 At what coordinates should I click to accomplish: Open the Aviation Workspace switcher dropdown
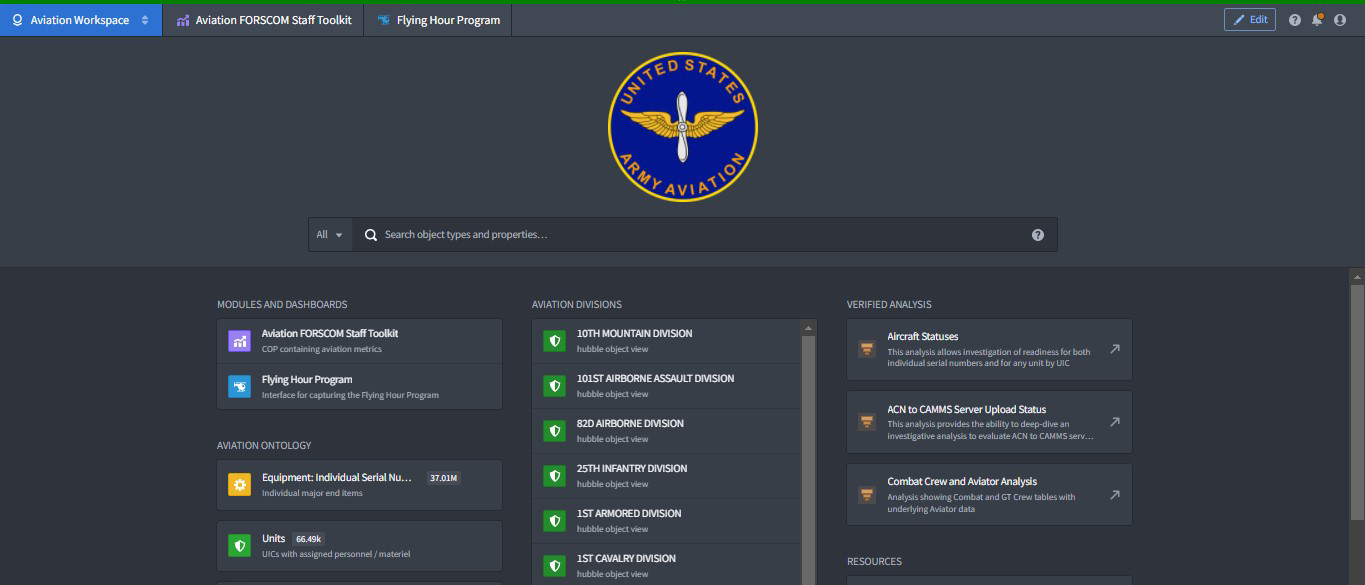[81, 20]
